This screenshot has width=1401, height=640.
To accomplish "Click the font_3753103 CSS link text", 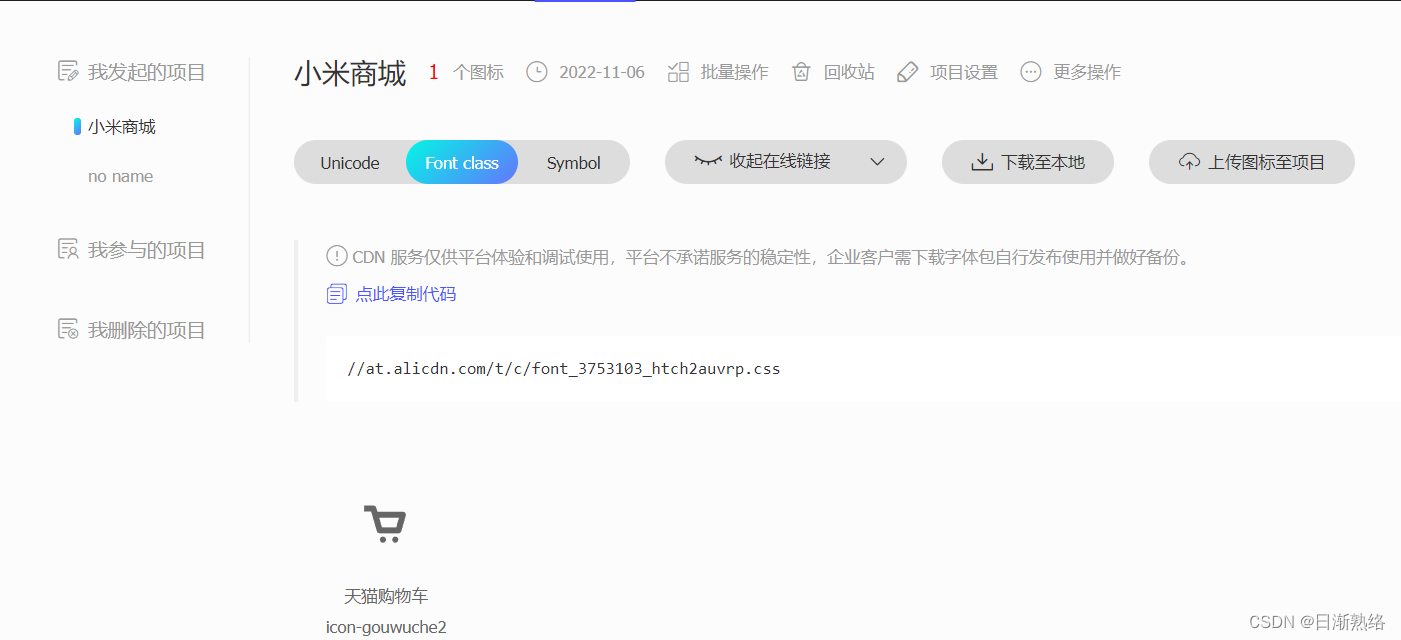I will point(564,369).
